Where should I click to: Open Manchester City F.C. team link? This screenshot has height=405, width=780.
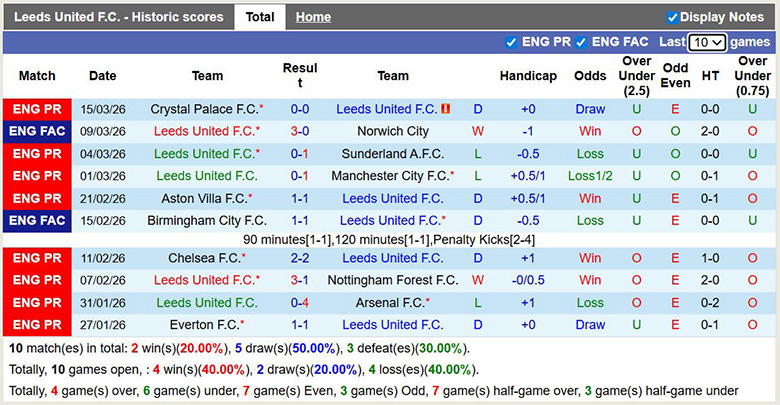point(389,176)
